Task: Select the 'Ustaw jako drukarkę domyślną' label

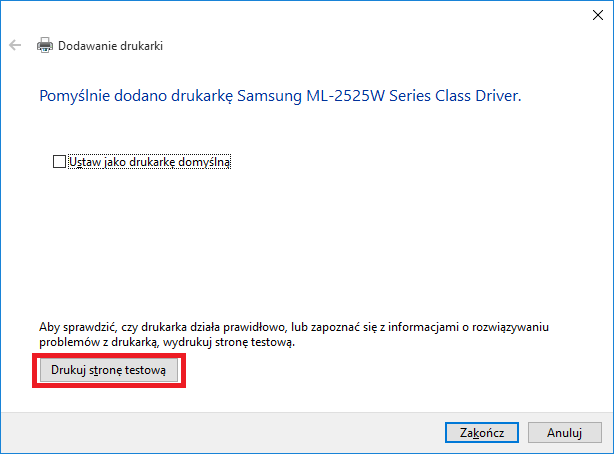Action: pos(150,162)
